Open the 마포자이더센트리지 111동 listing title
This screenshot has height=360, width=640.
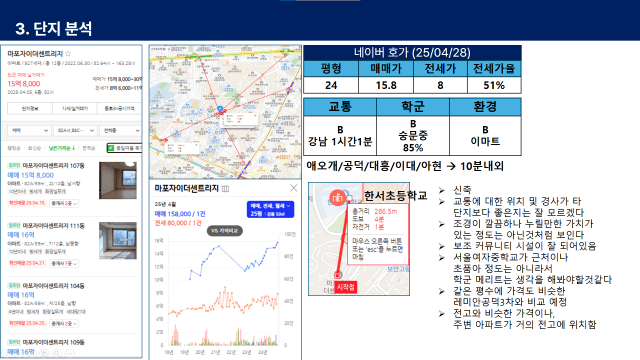pyautogui.click(x=53, y=226)
